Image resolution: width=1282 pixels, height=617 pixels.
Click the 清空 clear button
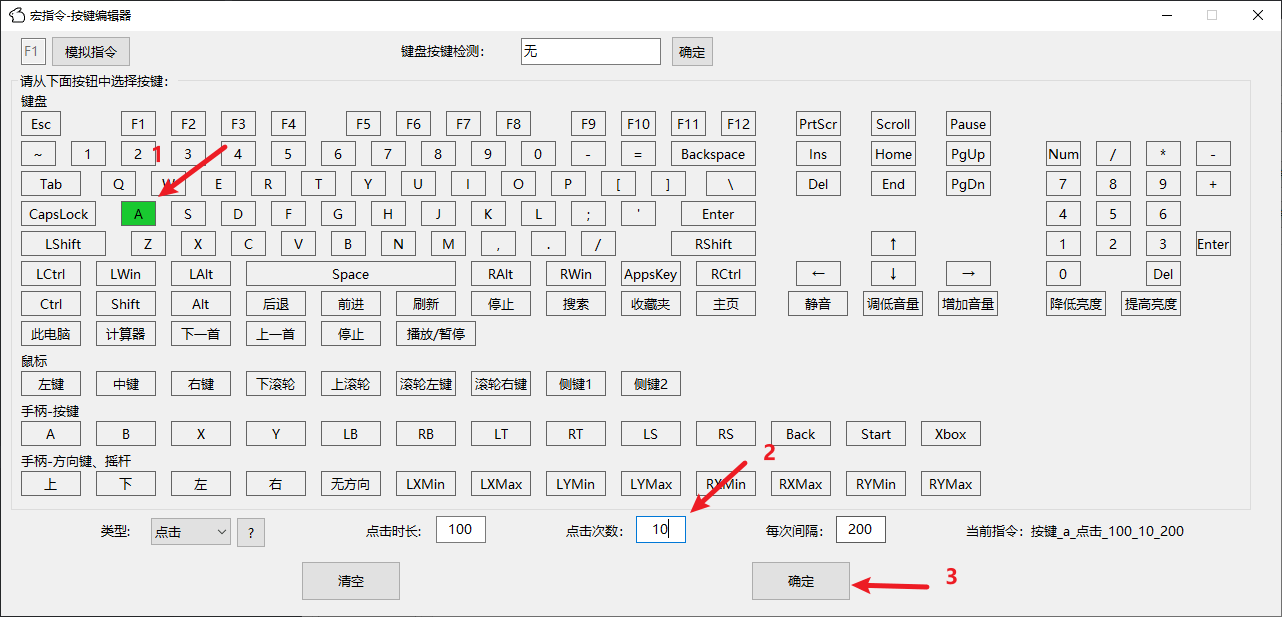[x=351, y=581]
